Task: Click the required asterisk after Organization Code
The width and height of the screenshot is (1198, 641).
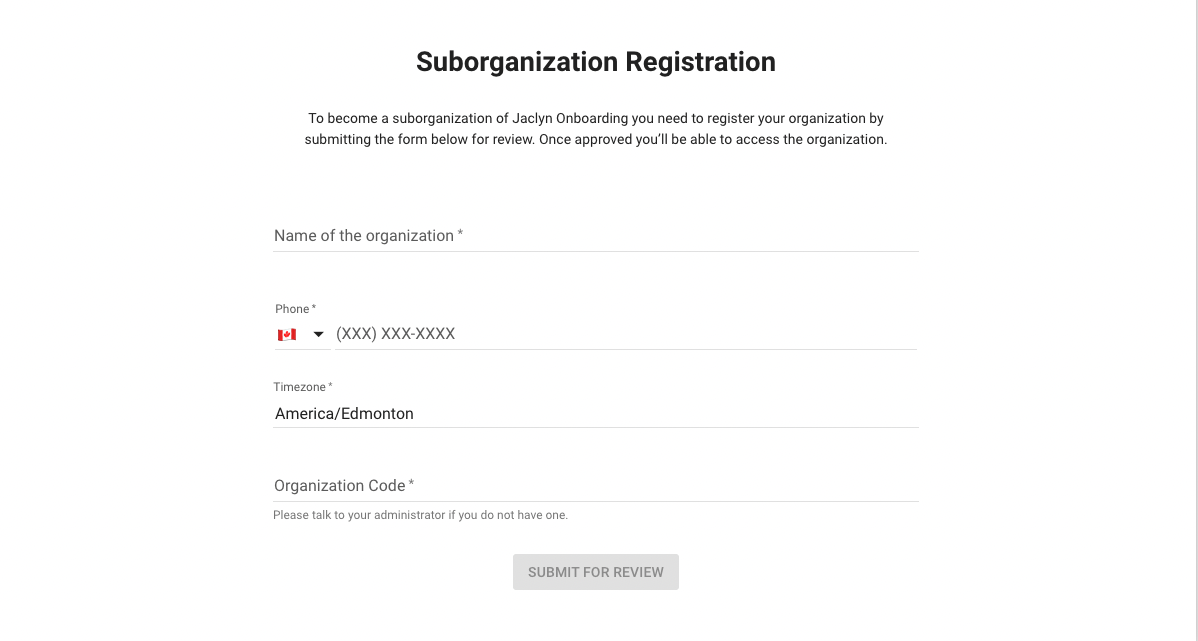Action: click(x=411, y=484)
